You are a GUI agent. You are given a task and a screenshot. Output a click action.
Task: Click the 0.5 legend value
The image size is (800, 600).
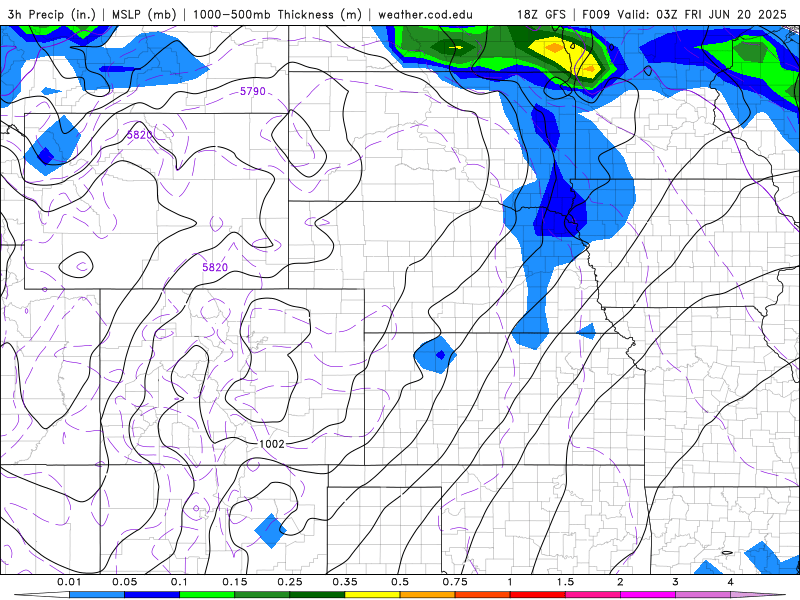(400, 582)
